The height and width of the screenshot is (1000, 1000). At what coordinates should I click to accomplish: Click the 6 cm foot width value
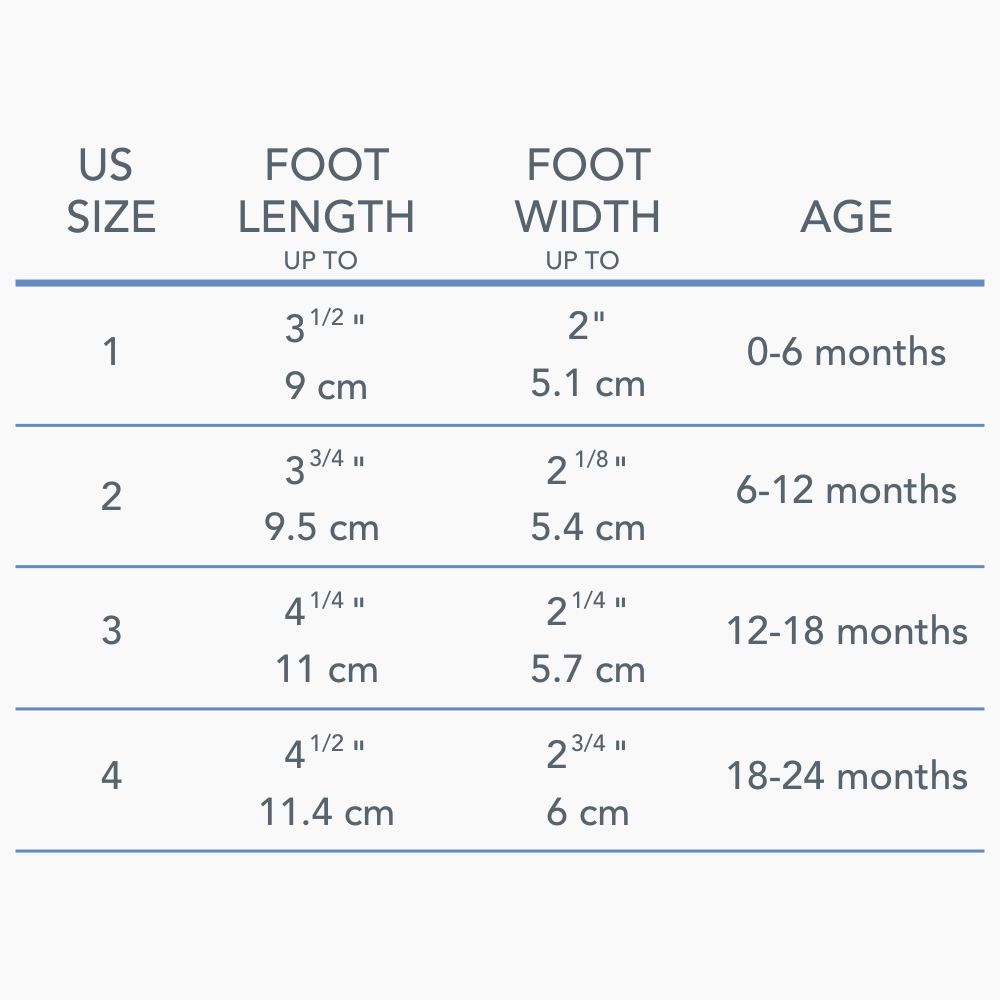588,812
